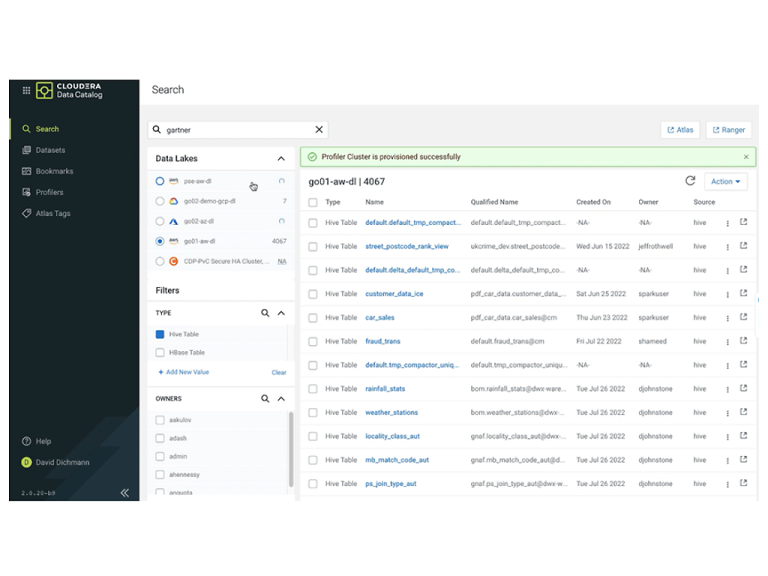Check the HBase Table type filter

click(x=160, y=353)
